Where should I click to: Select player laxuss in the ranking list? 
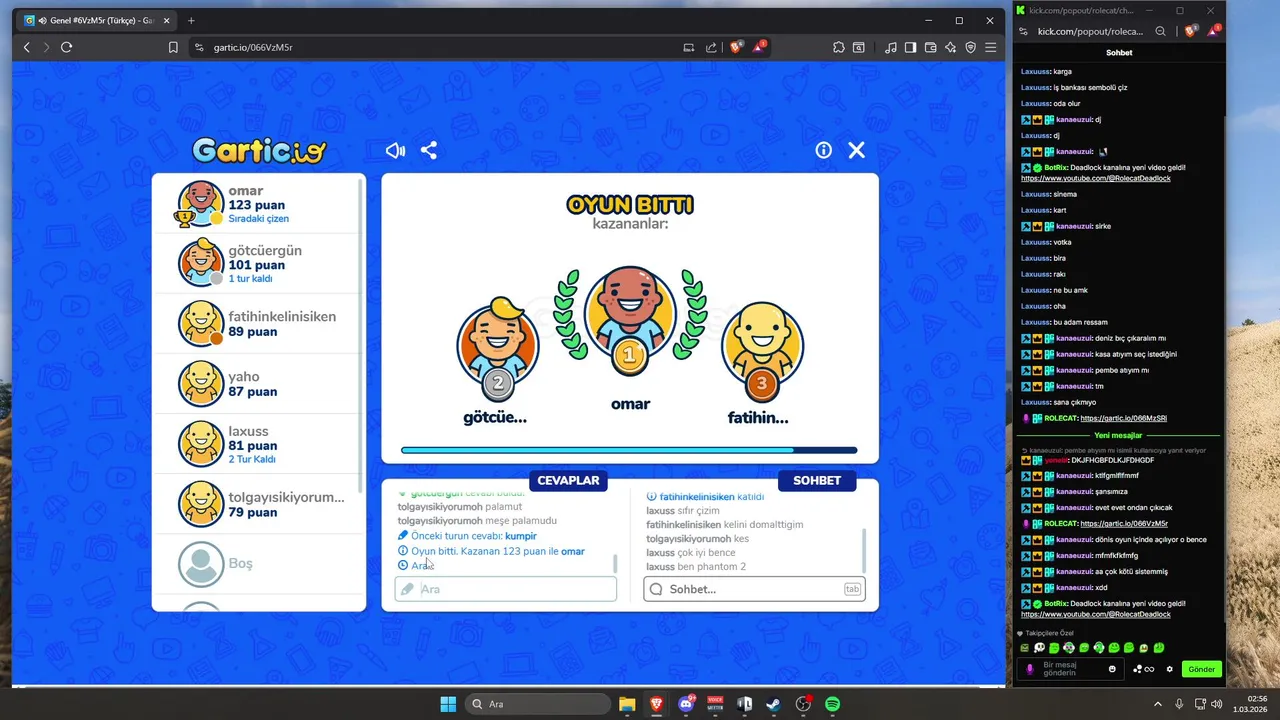pyautogui.click(x=258, y=444)
